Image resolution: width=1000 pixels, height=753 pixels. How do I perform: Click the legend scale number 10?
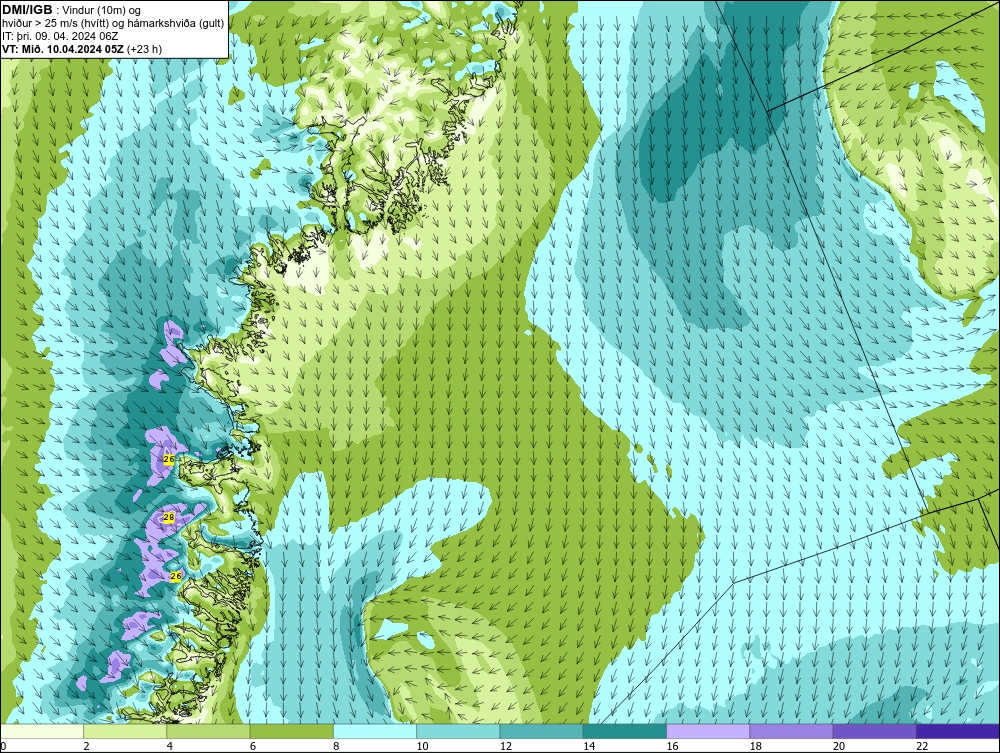(x=422, y=747)
